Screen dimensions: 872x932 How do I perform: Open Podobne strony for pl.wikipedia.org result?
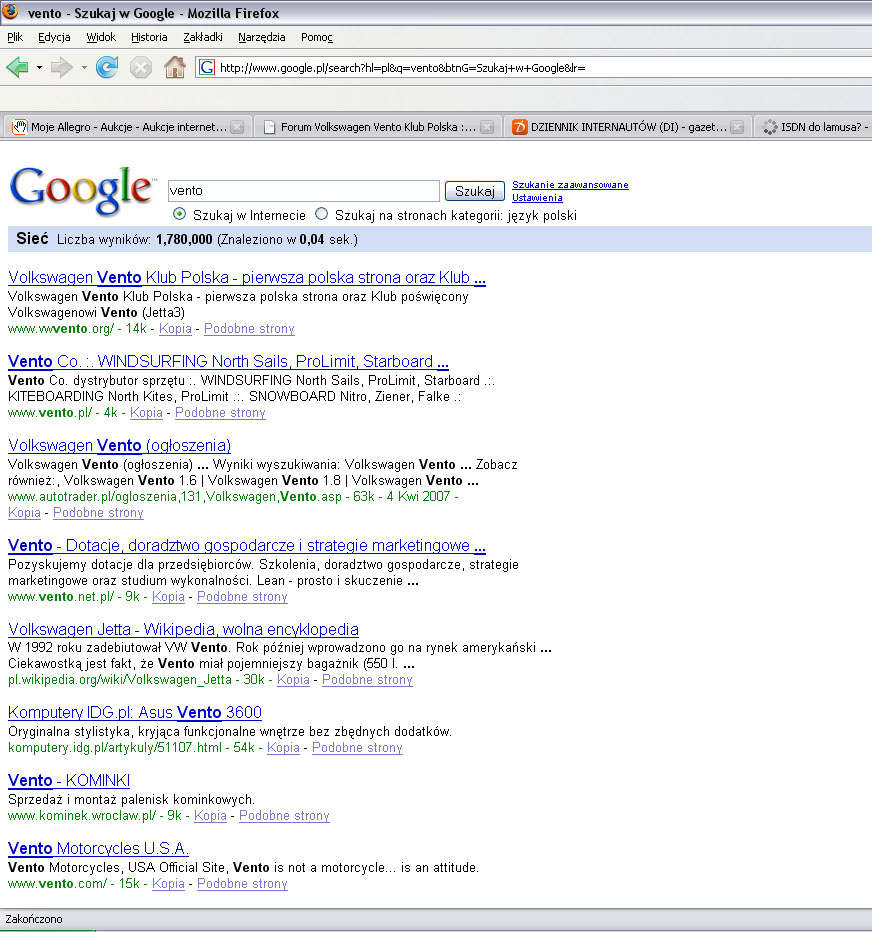click(x=367, y=679)
